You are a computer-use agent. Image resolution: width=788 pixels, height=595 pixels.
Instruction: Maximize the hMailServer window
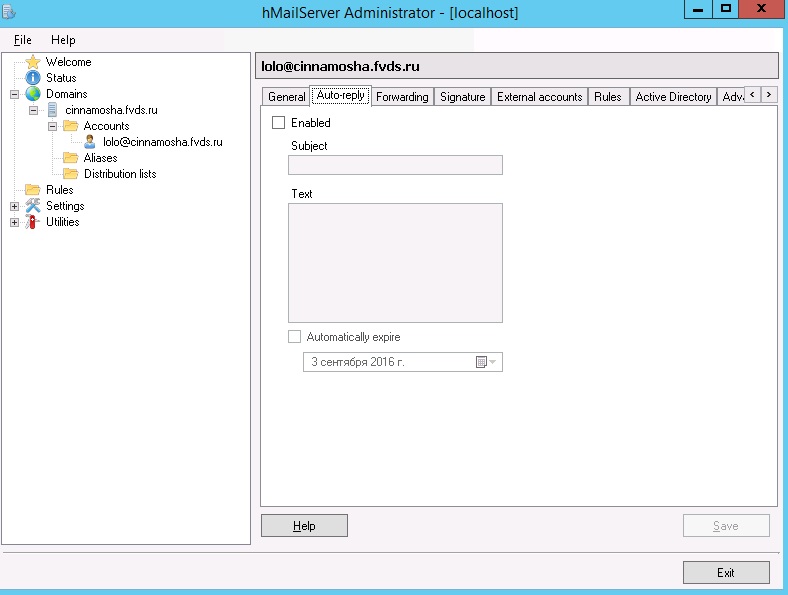726,9
